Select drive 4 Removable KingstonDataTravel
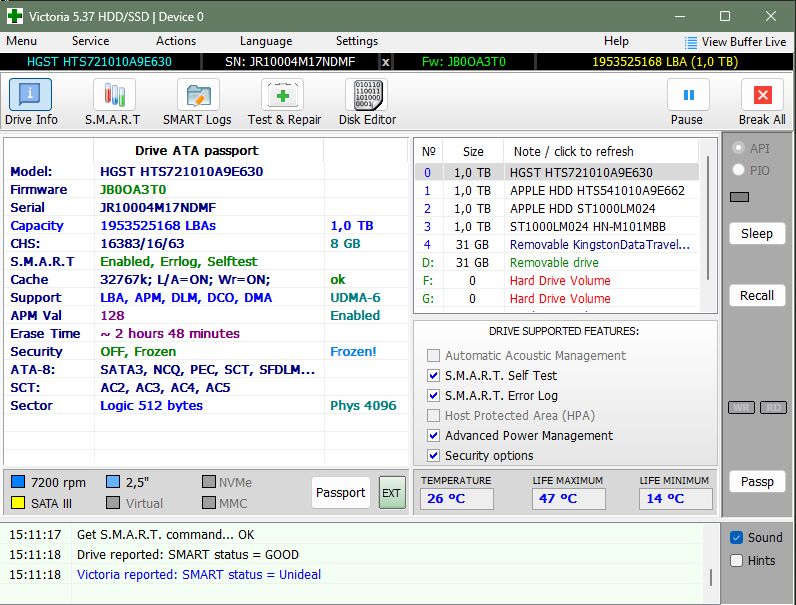 (x=557, y=245)
